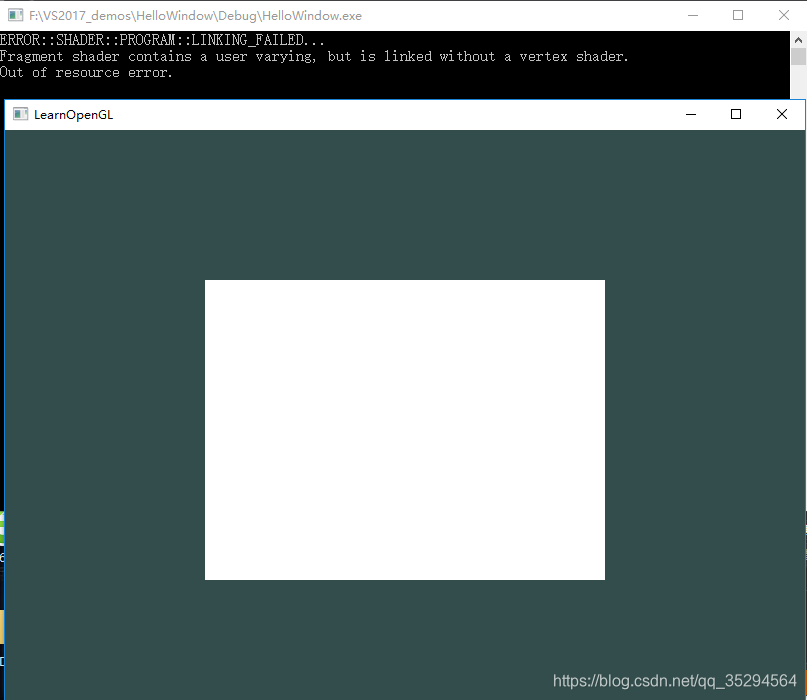Image resolution: width=807 pixels, height=700 pixels.
Task: Click the white rendered rectangle
Action: tap(404, 429)
